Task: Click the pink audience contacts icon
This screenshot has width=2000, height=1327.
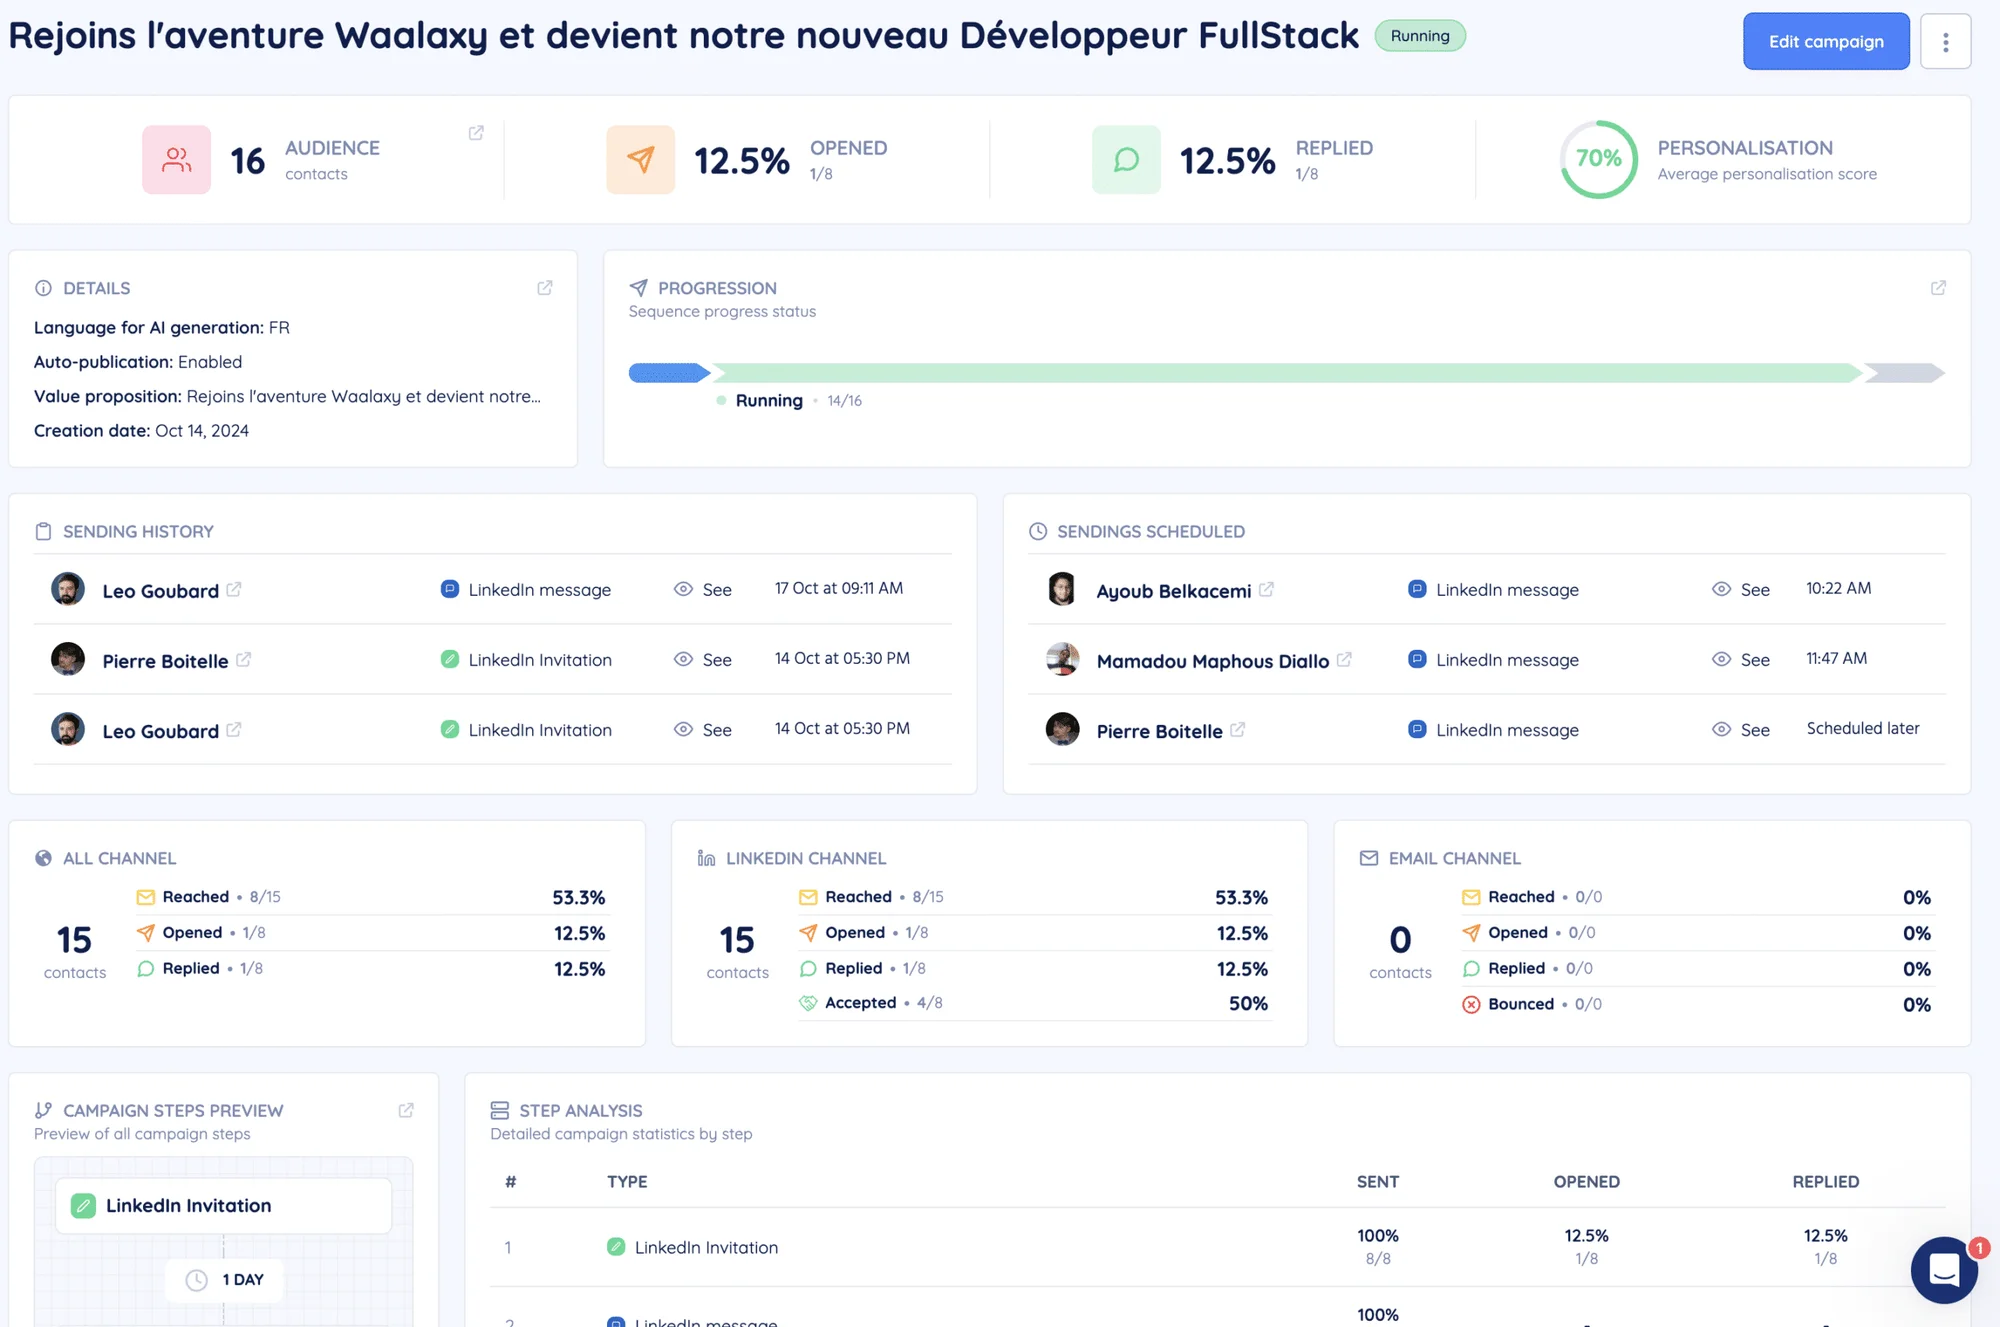Action: 176,159
